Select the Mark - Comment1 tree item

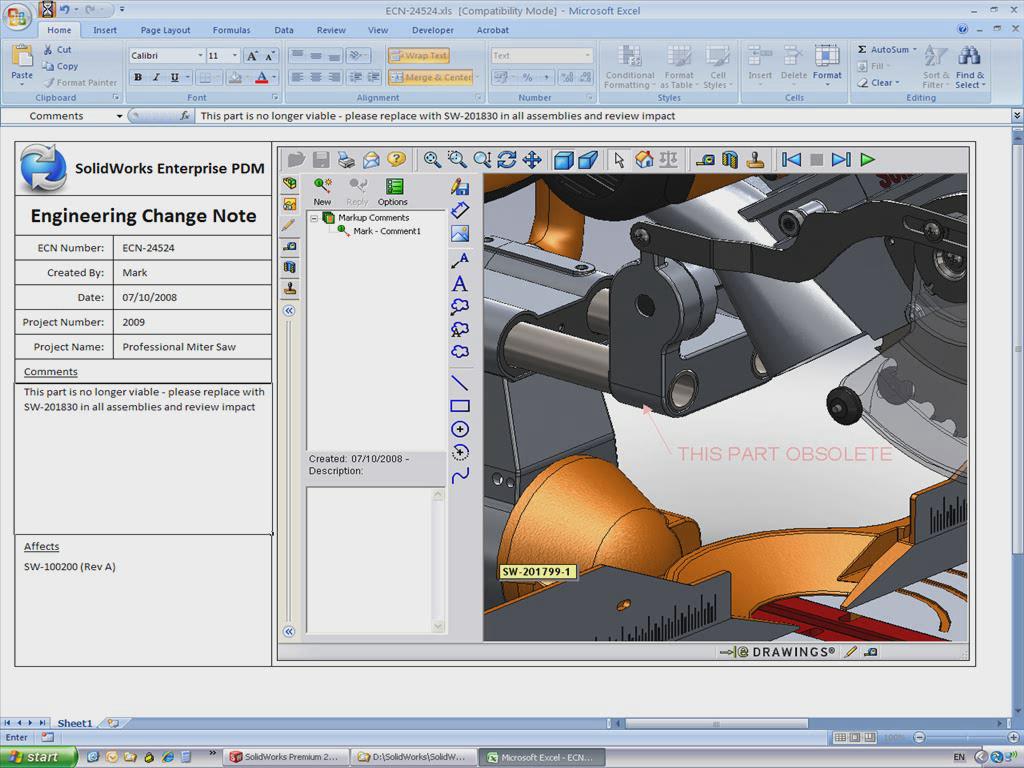click(387, 231)
